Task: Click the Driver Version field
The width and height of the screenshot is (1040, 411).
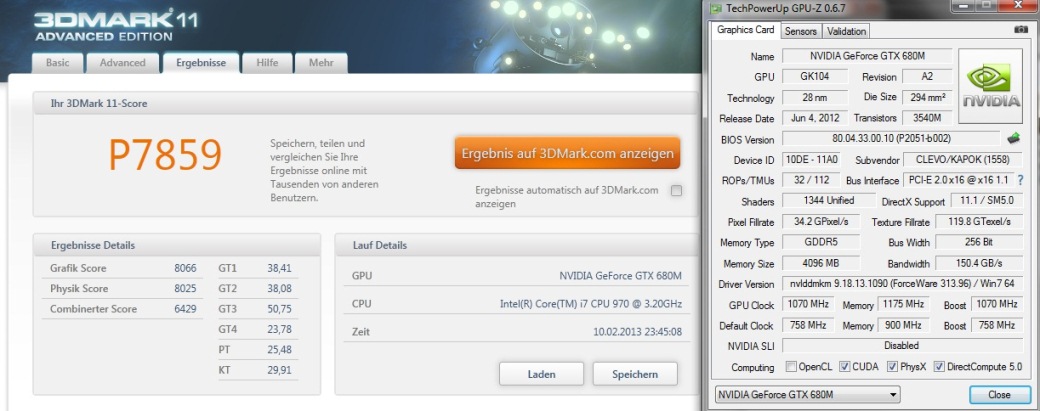Action: coord(903,284)
